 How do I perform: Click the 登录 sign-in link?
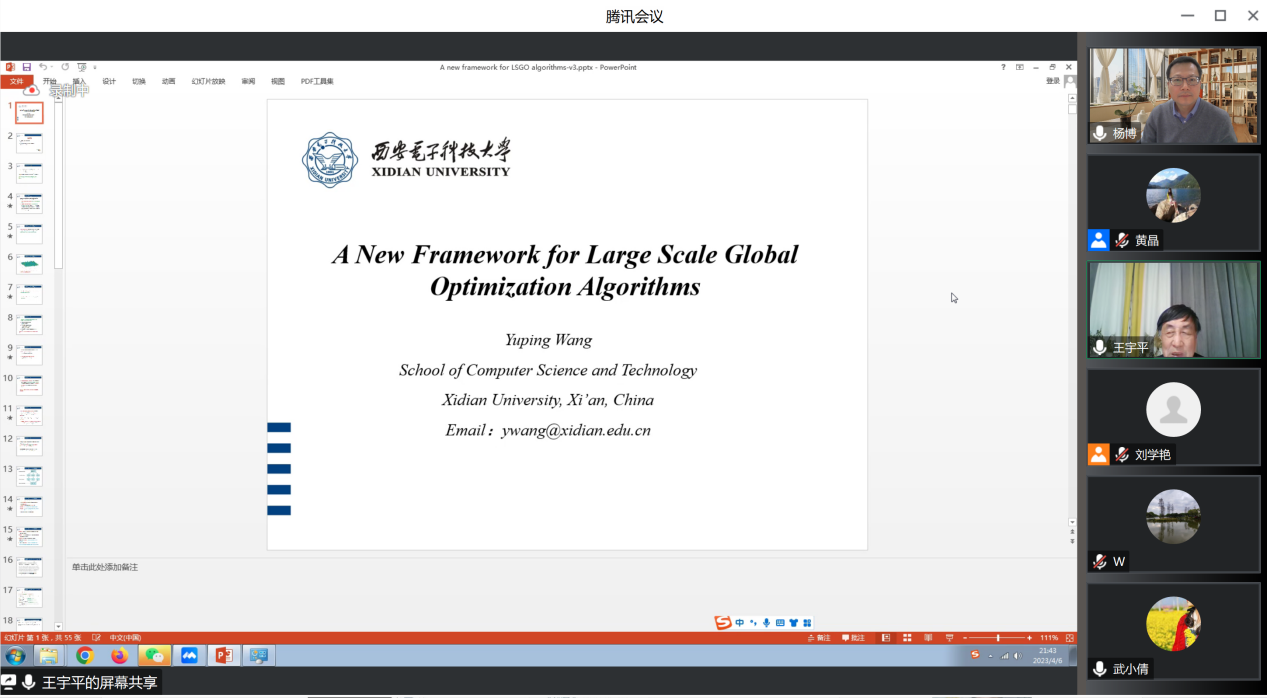click(x=1052, y=81)
